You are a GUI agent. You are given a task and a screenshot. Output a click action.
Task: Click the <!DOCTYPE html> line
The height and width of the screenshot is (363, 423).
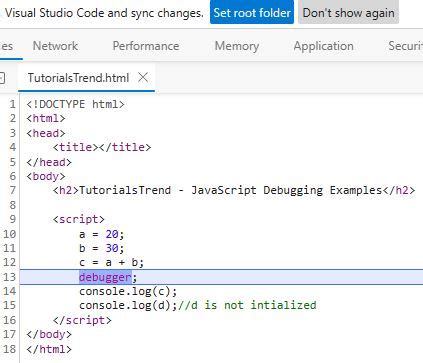[75, 104]
